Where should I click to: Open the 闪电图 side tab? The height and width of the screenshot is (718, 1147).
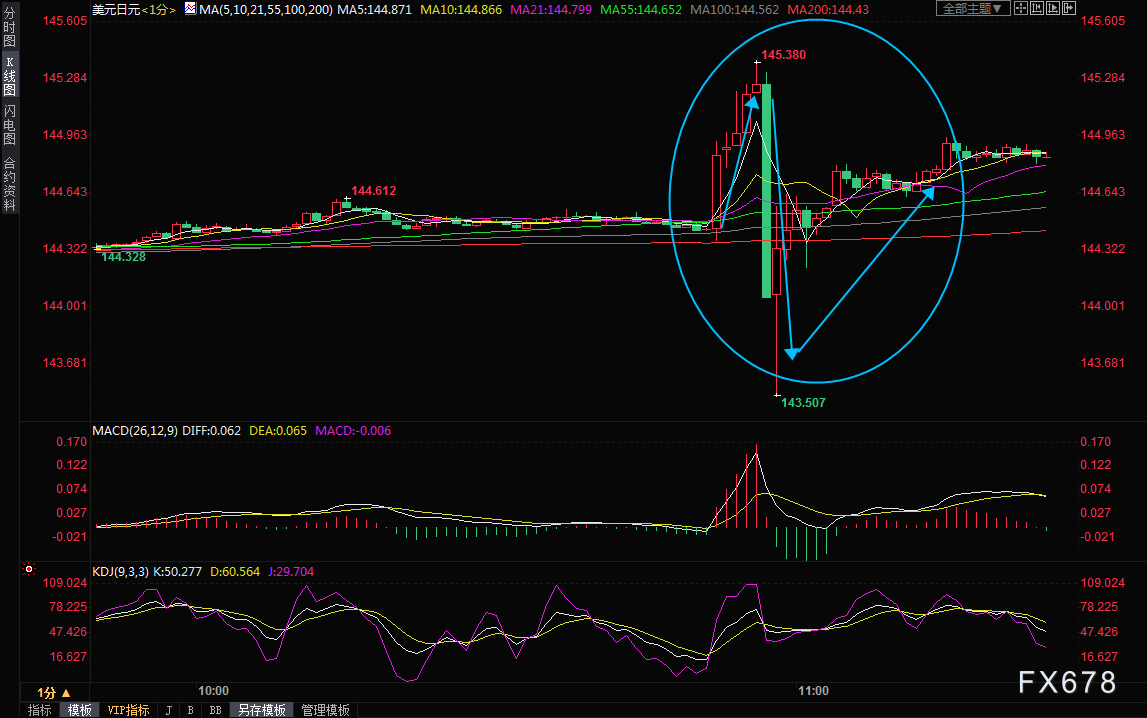(10, 124)
